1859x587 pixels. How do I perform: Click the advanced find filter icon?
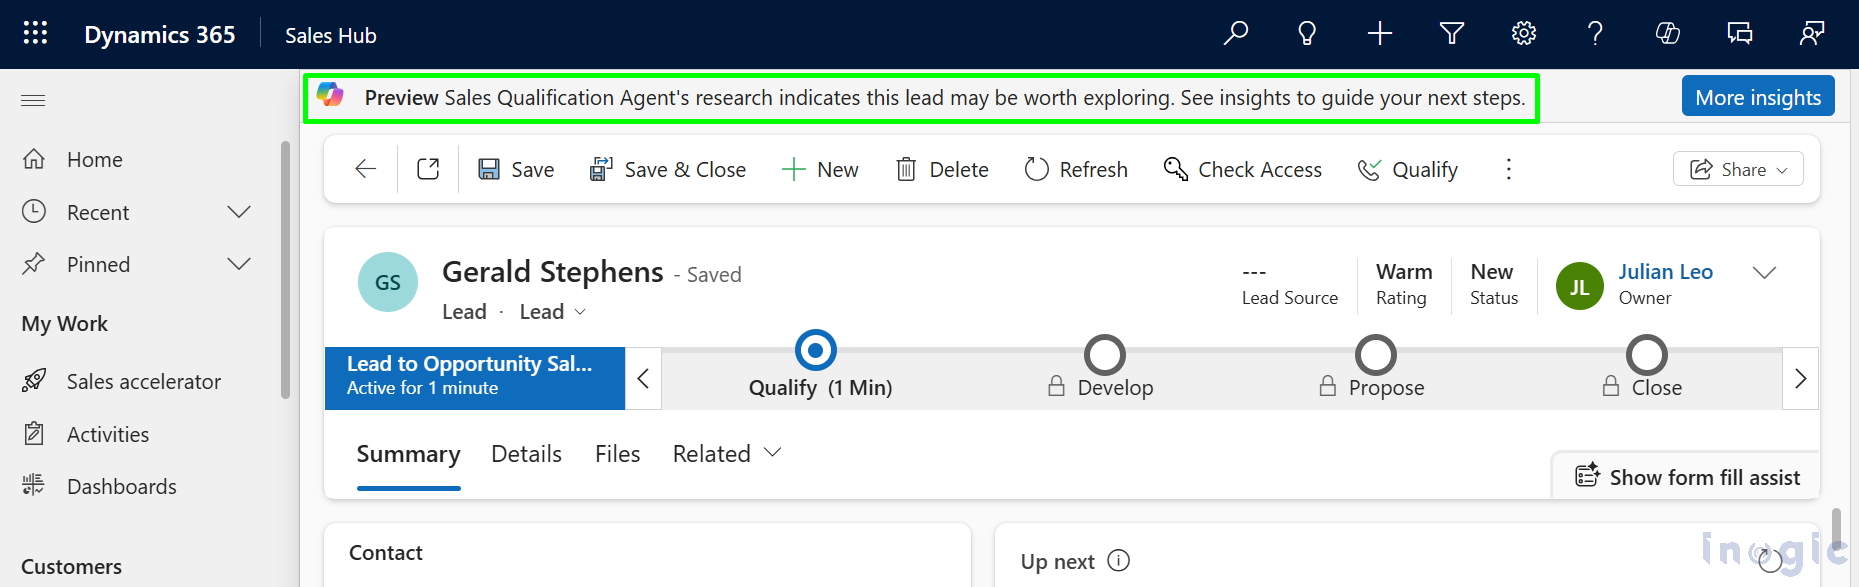[x=1451, y=33]
